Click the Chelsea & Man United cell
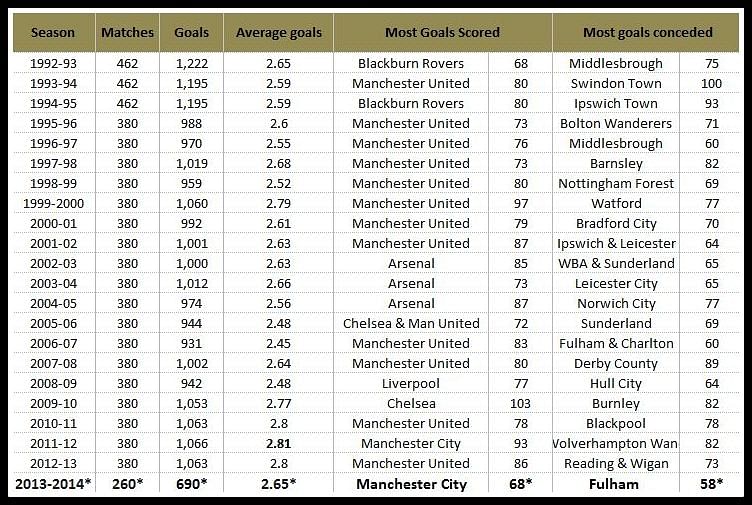This screenshot has height=505, width=752. click(411, 324)
